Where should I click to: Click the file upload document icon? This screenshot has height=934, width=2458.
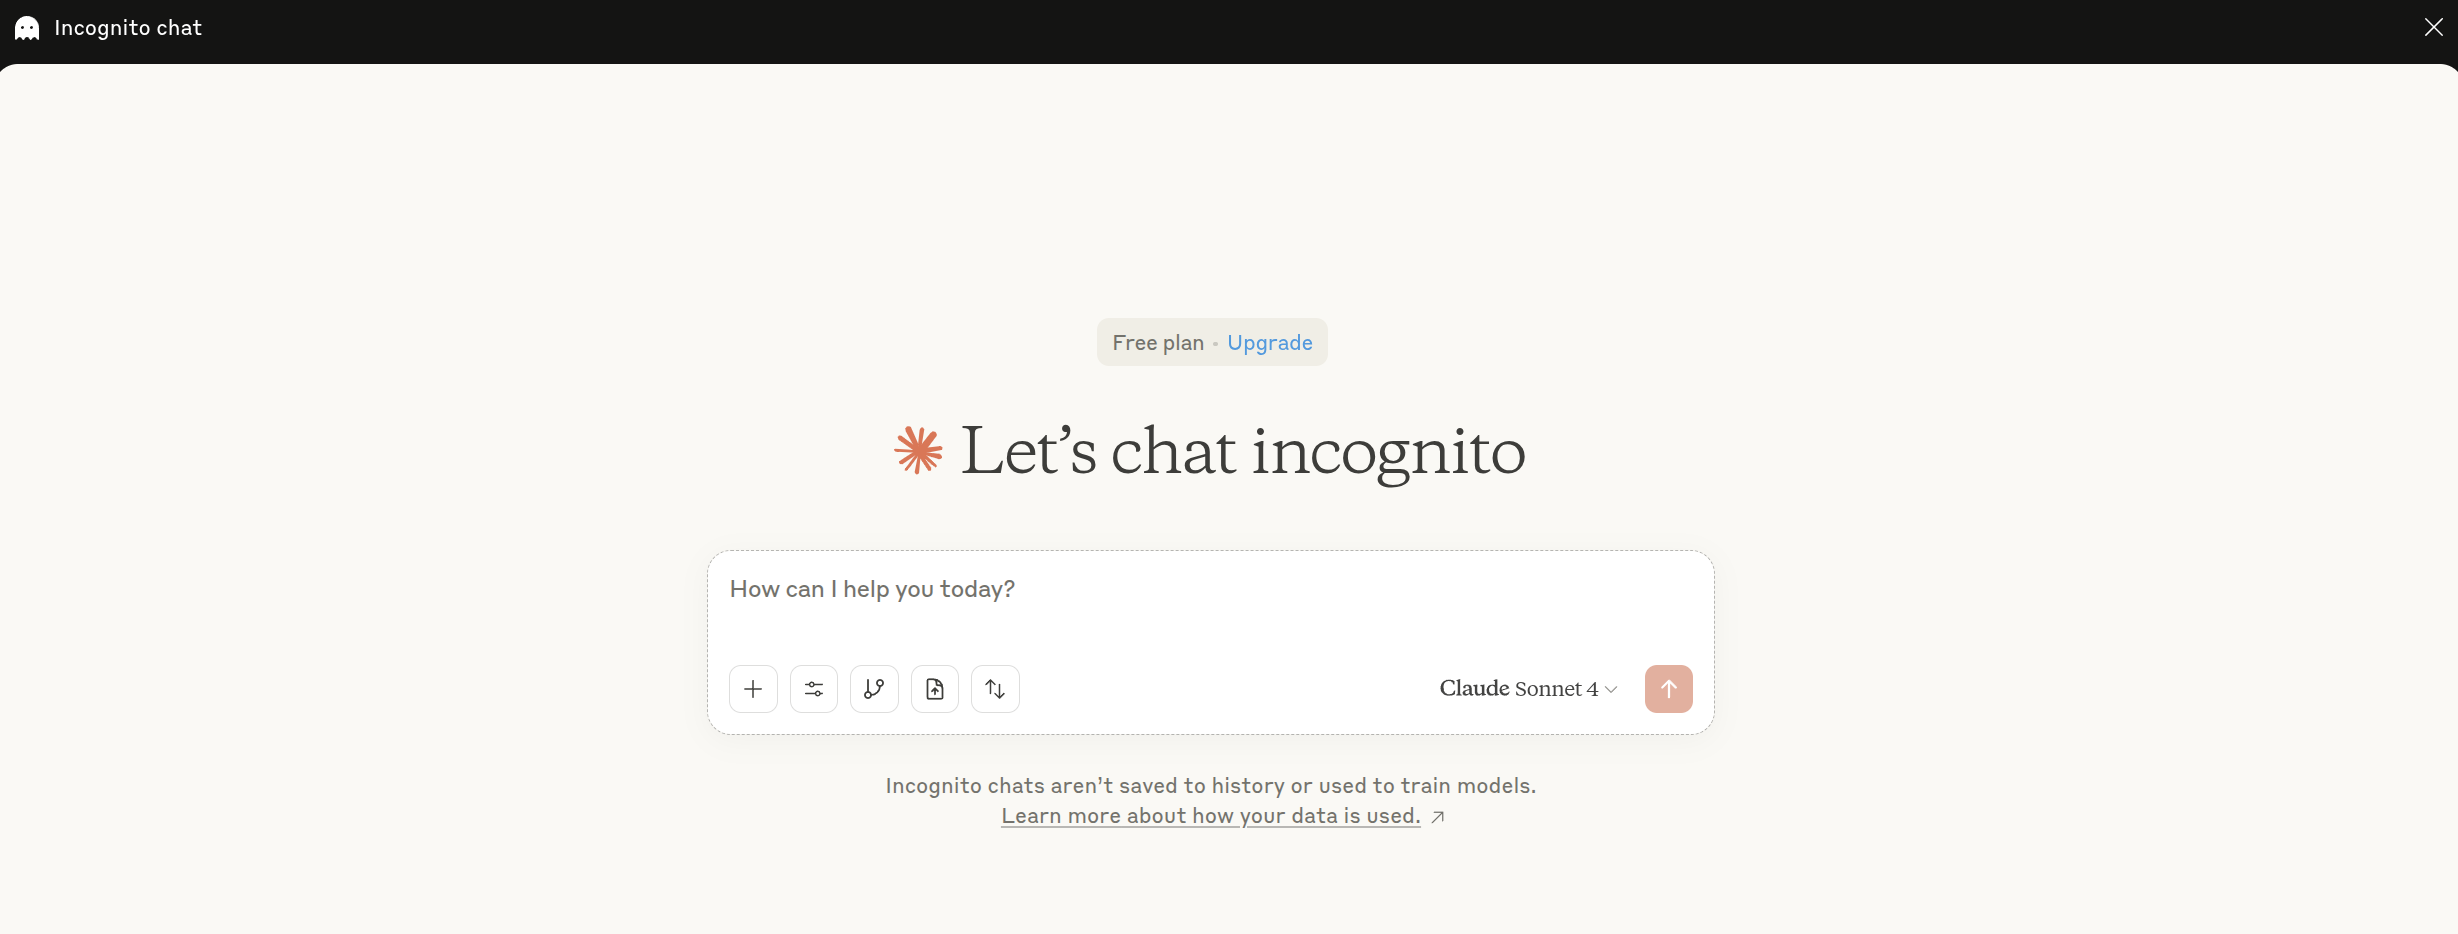pyautogui.click(x=935, y=689)
